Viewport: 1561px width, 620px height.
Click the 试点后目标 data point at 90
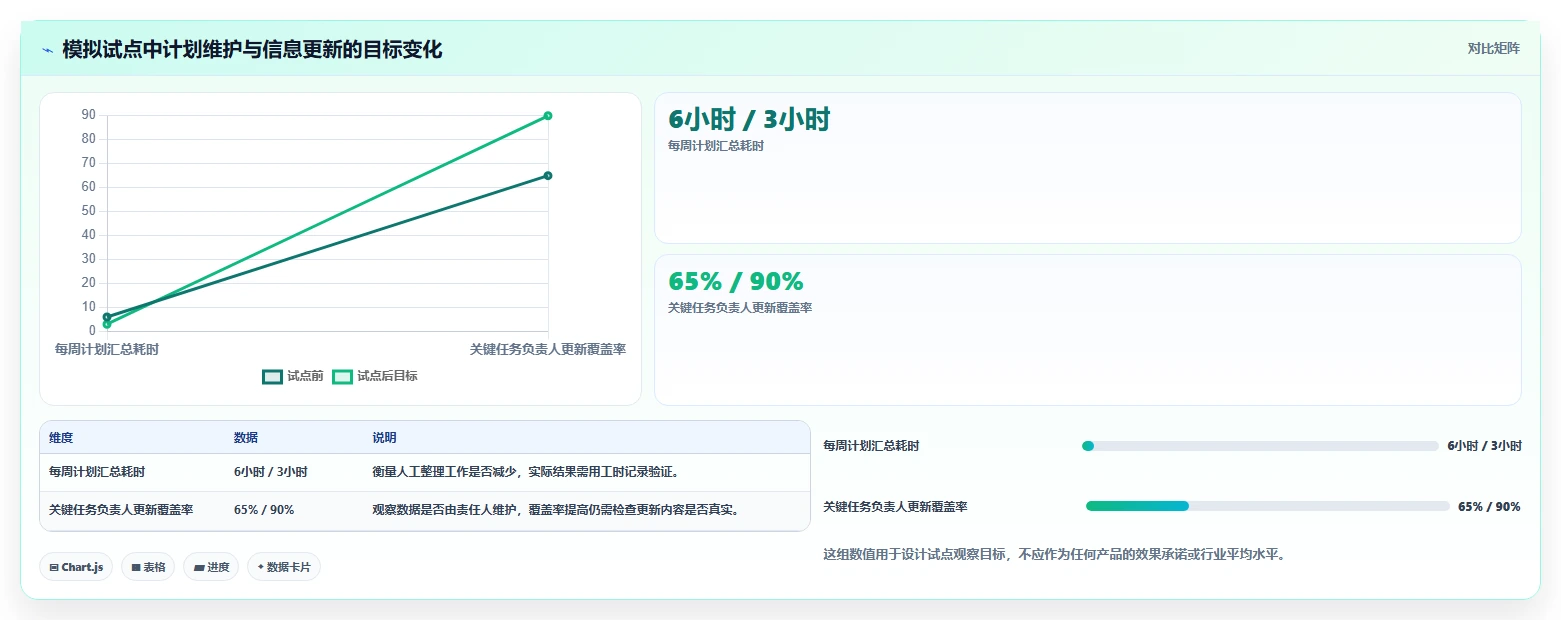pos(548,116)
